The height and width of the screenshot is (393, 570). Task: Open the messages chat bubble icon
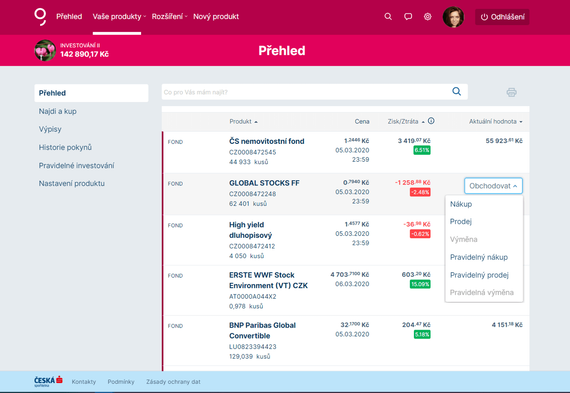tap(408, 17)
